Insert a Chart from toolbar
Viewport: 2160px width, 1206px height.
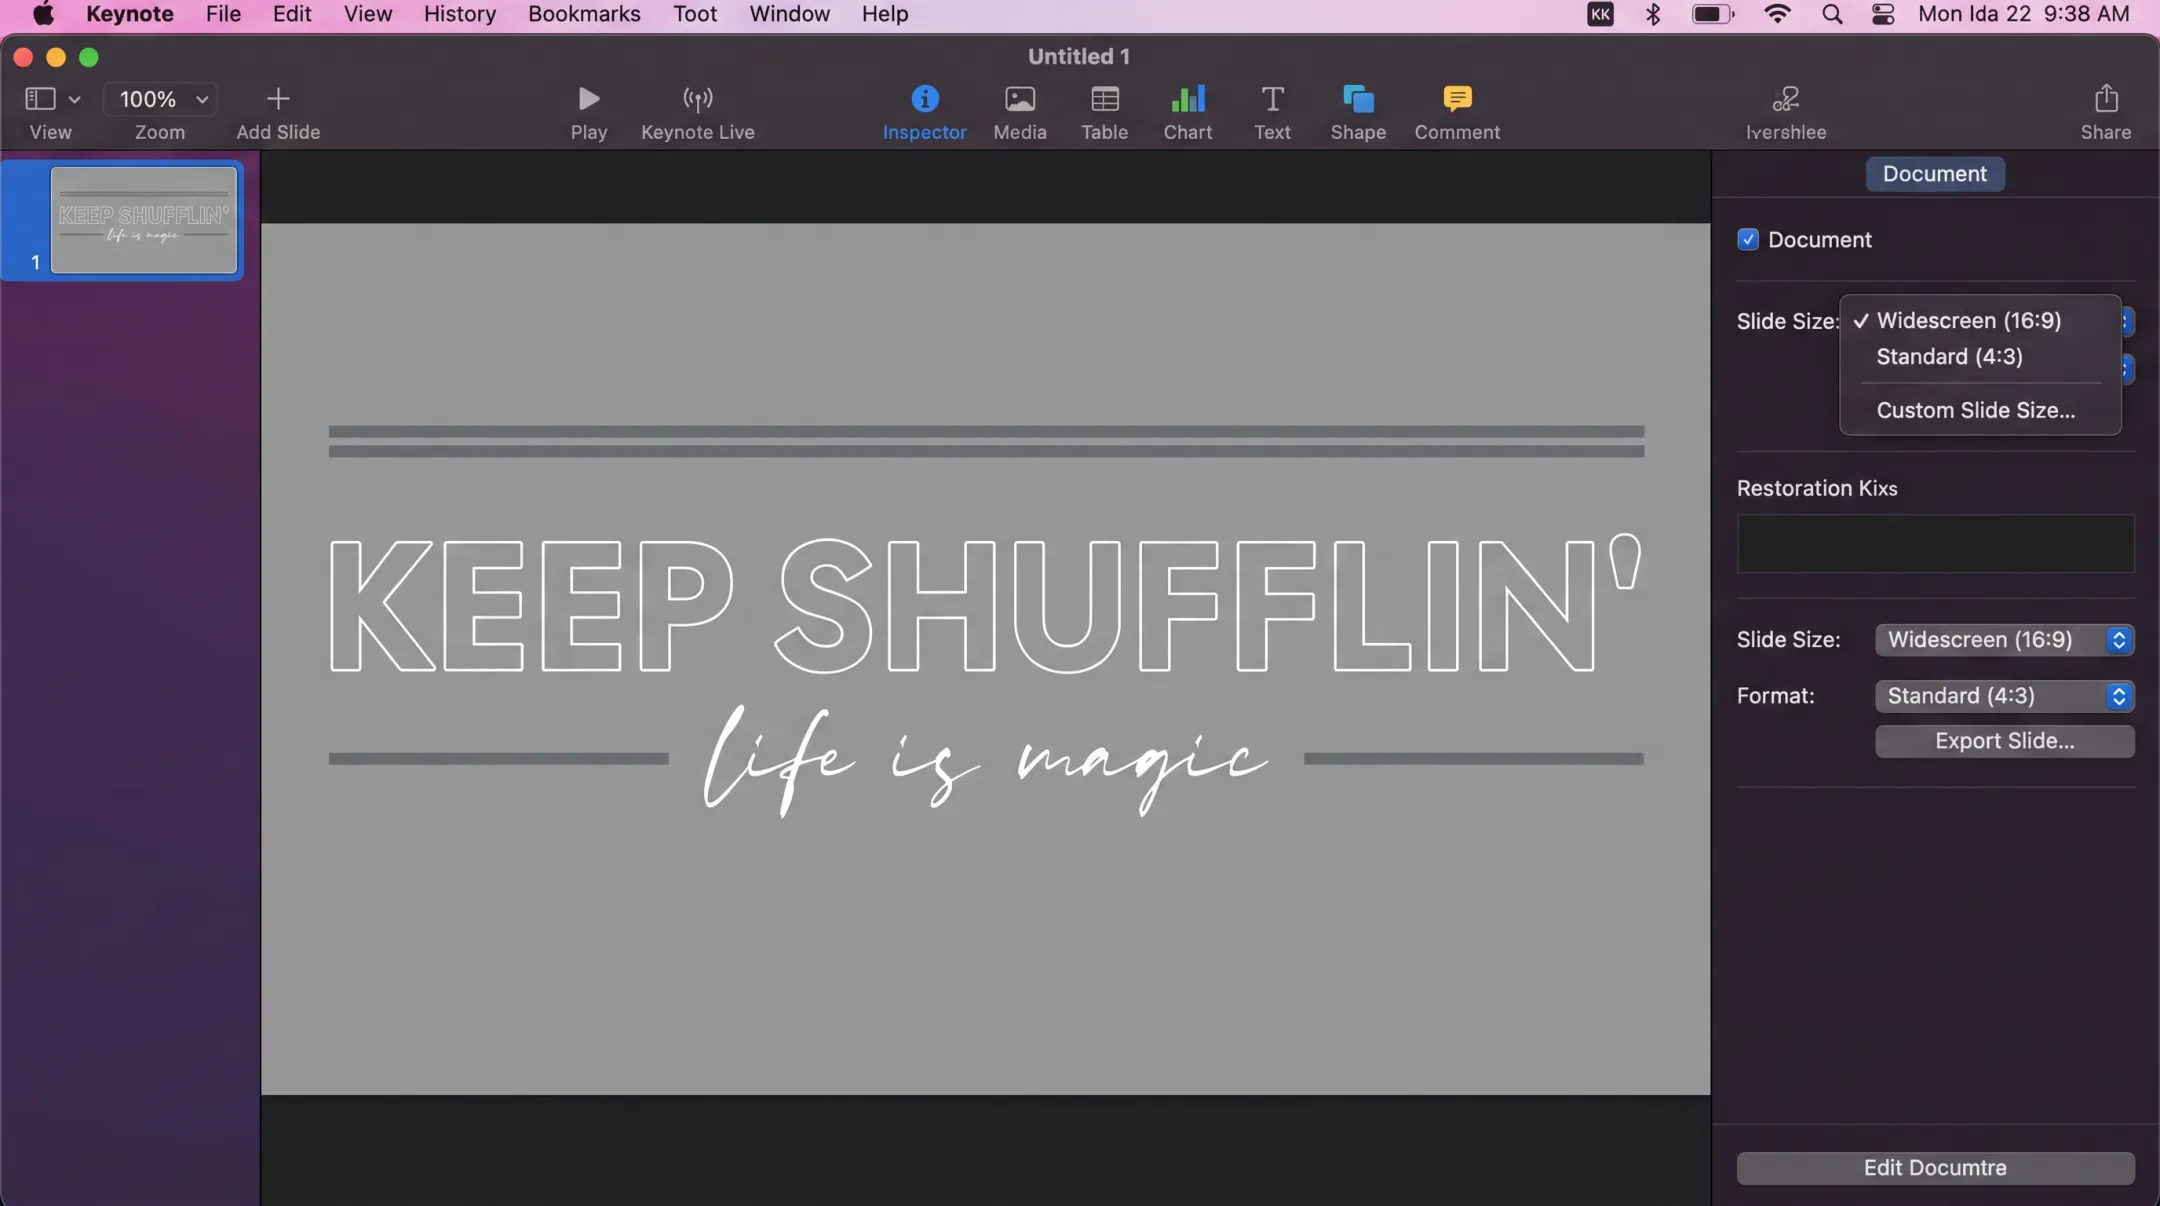coord(1188,98)
